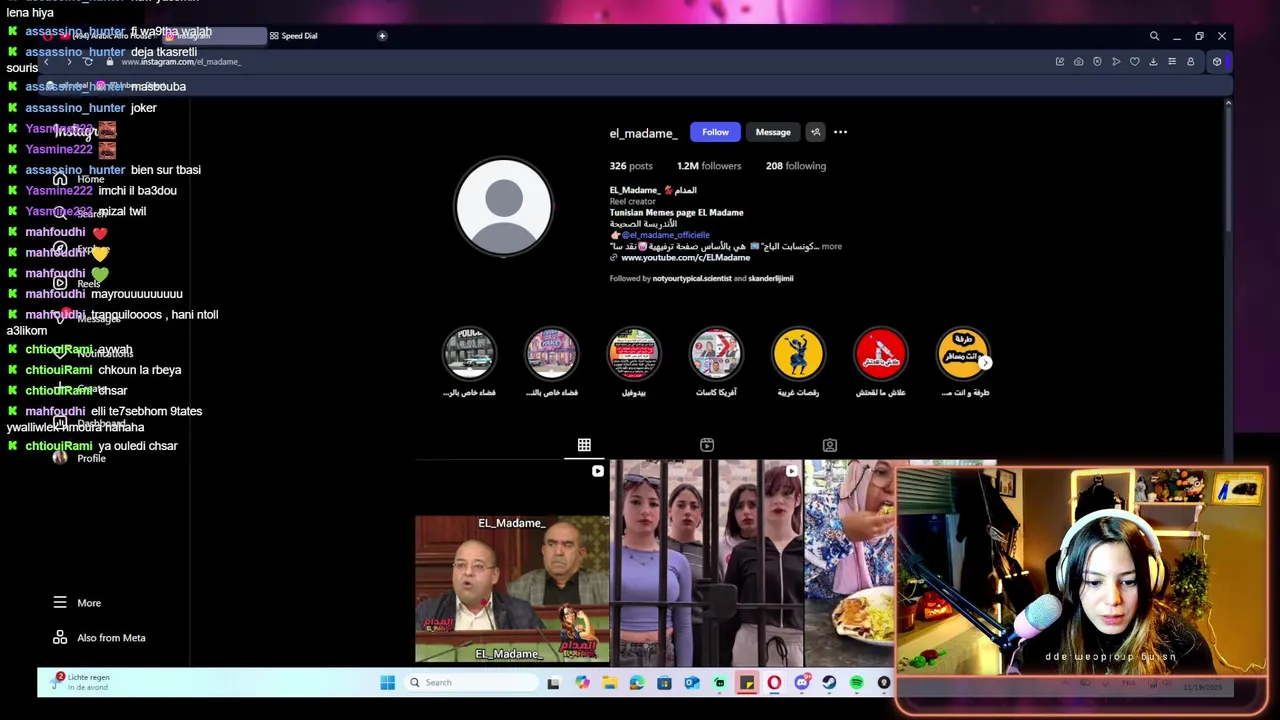The height and width of the screenshot is (720, 1280).
Task: Open the بيدويل story highlight
Action: (634, 354)
